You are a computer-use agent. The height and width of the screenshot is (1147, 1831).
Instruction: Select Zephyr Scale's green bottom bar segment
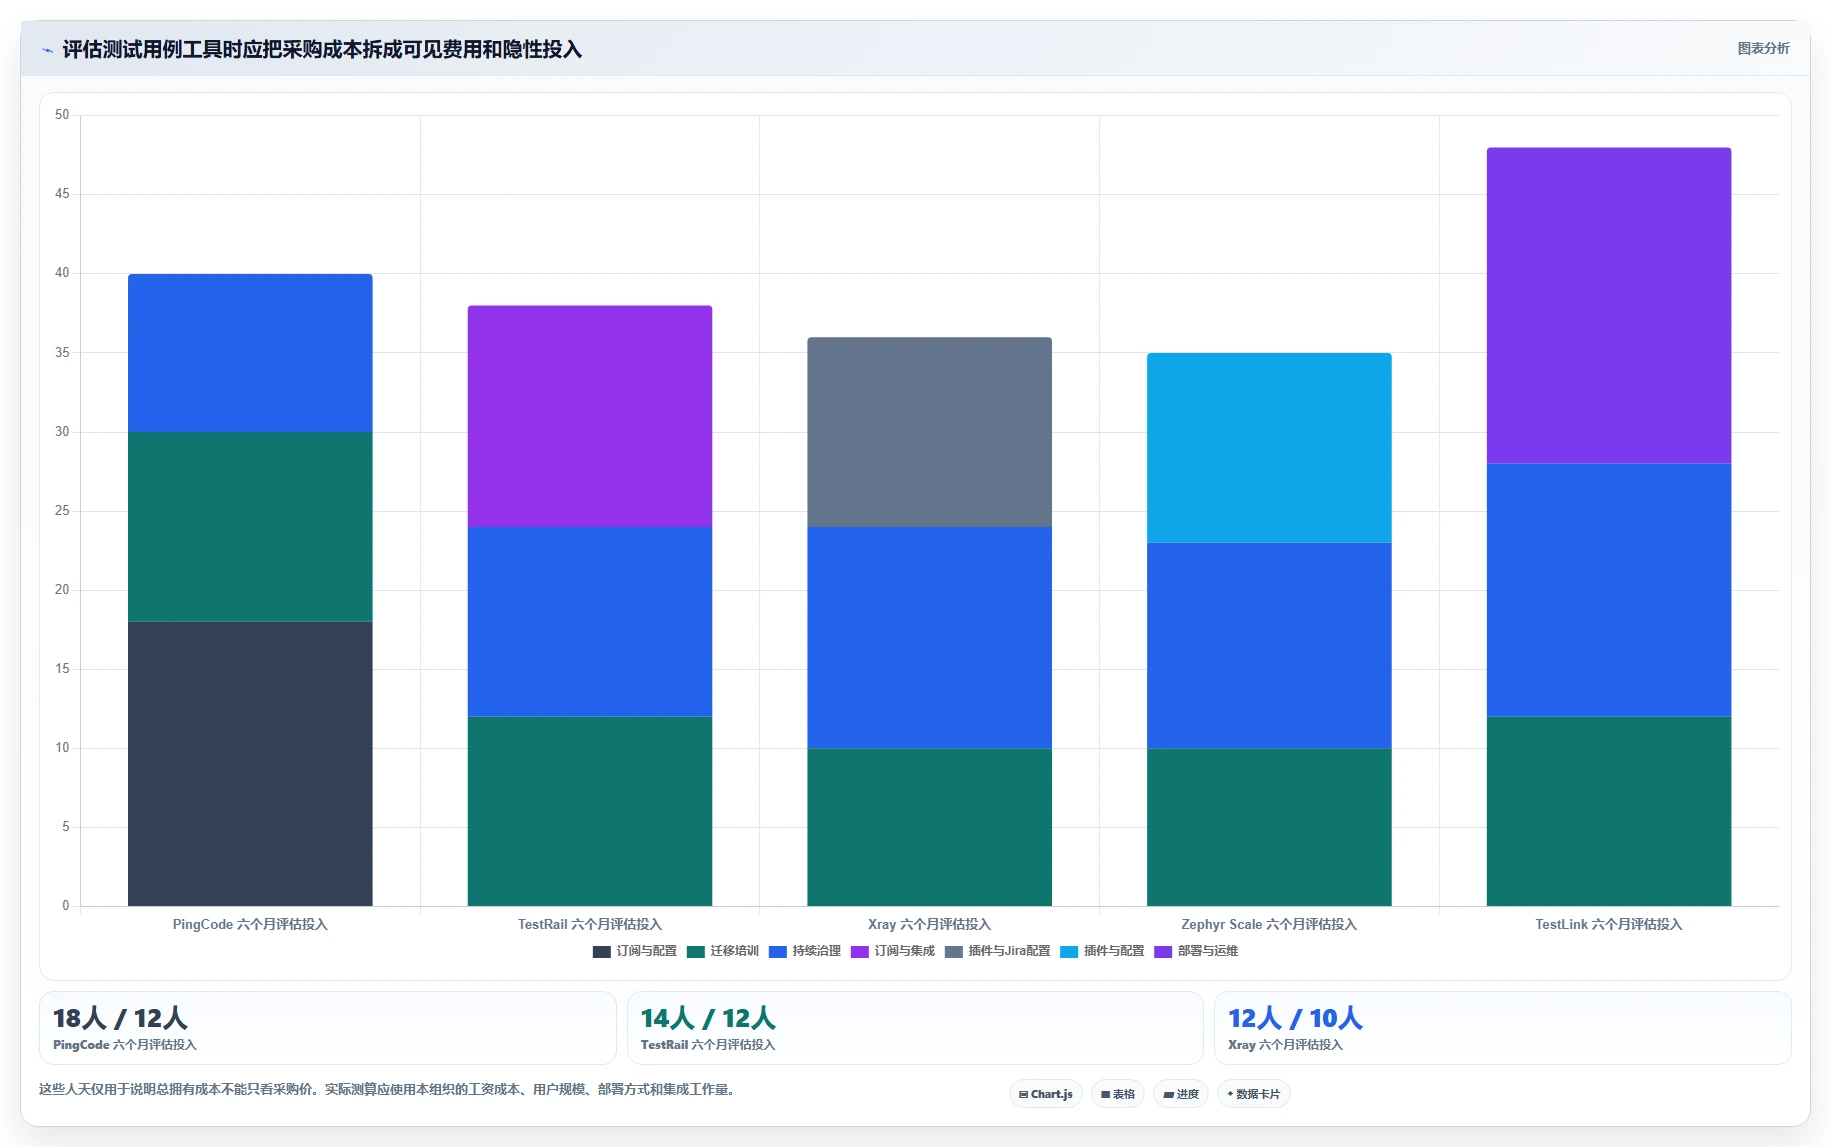1269,827
